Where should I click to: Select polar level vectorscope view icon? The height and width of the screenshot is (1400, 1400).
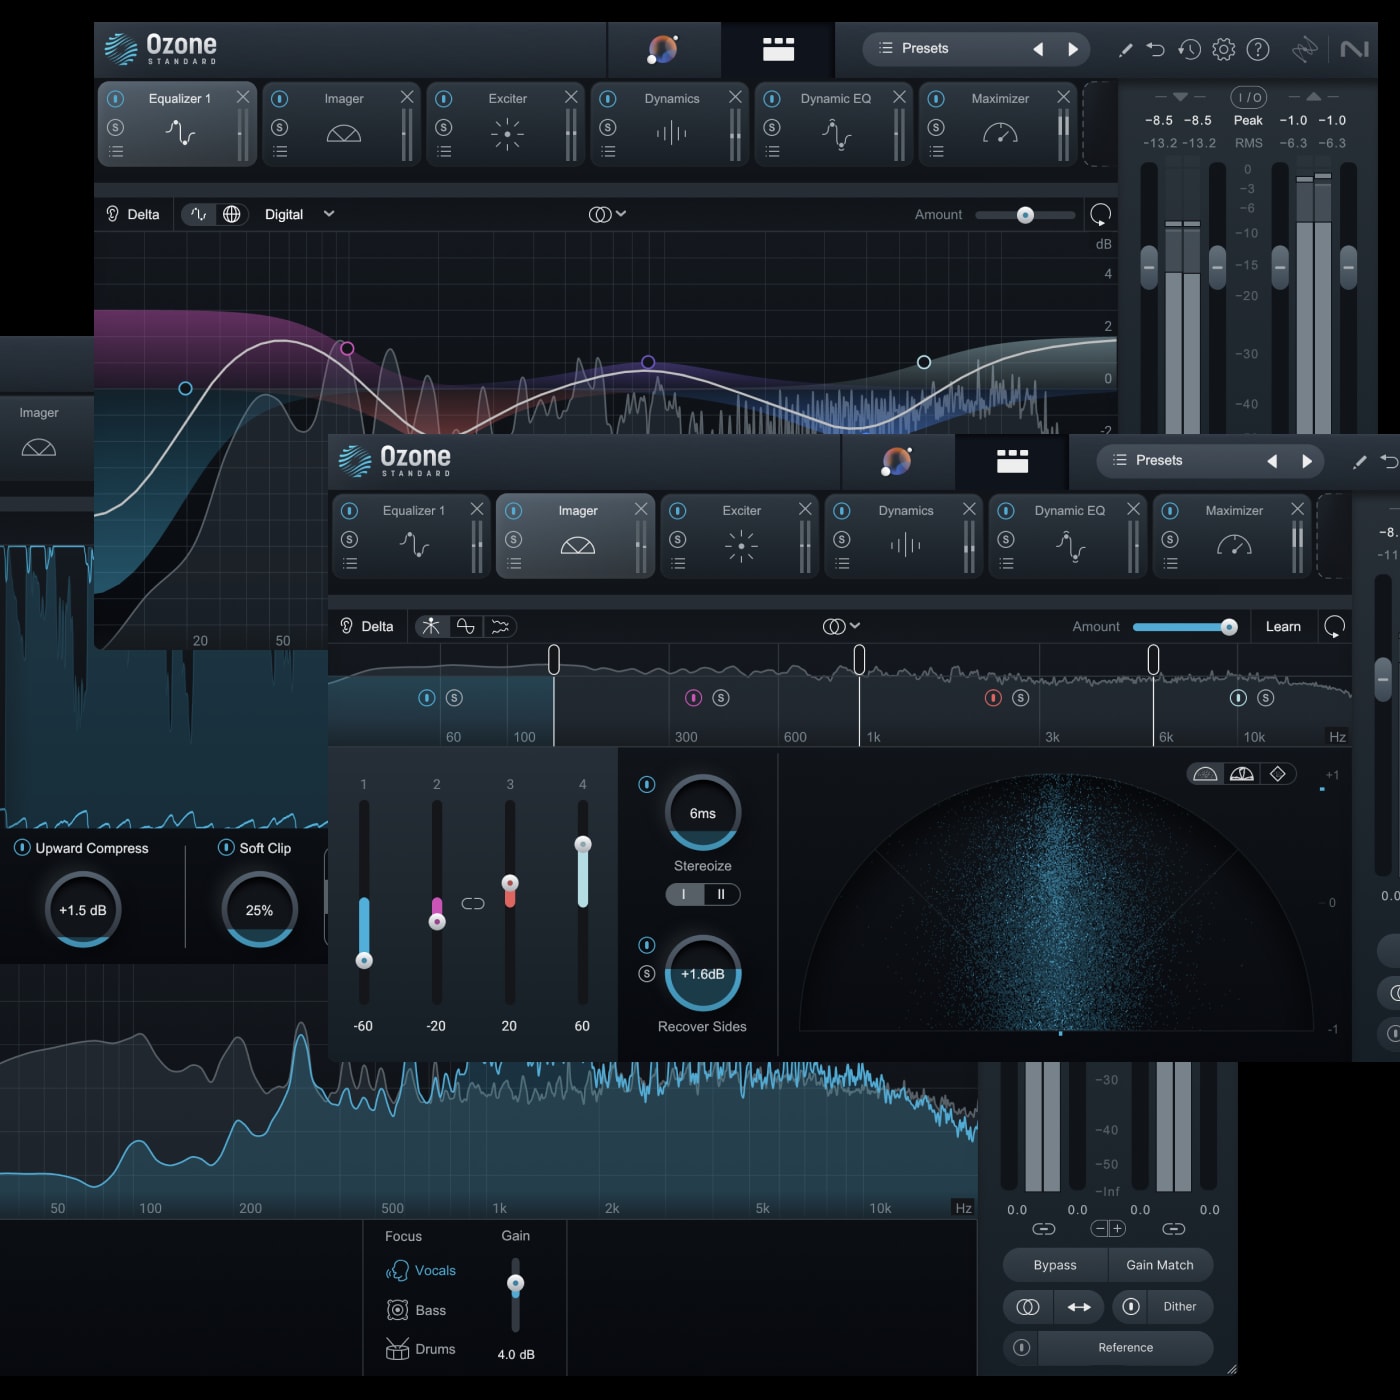coord(1241,774)
